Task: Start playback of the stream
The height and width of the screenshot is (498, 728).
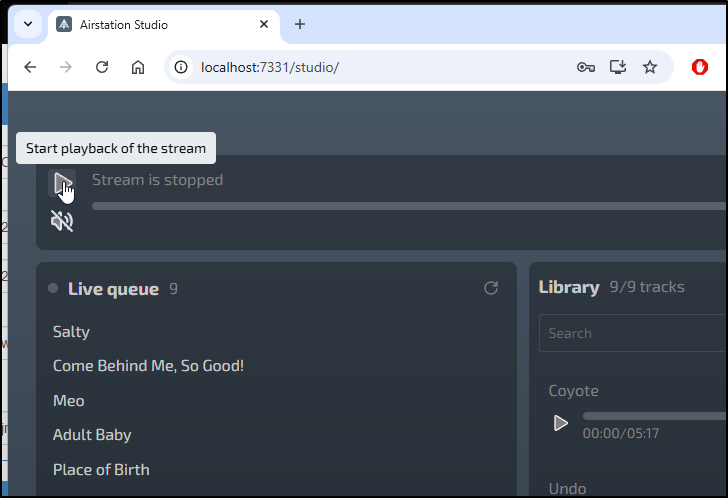Action: 62,183
